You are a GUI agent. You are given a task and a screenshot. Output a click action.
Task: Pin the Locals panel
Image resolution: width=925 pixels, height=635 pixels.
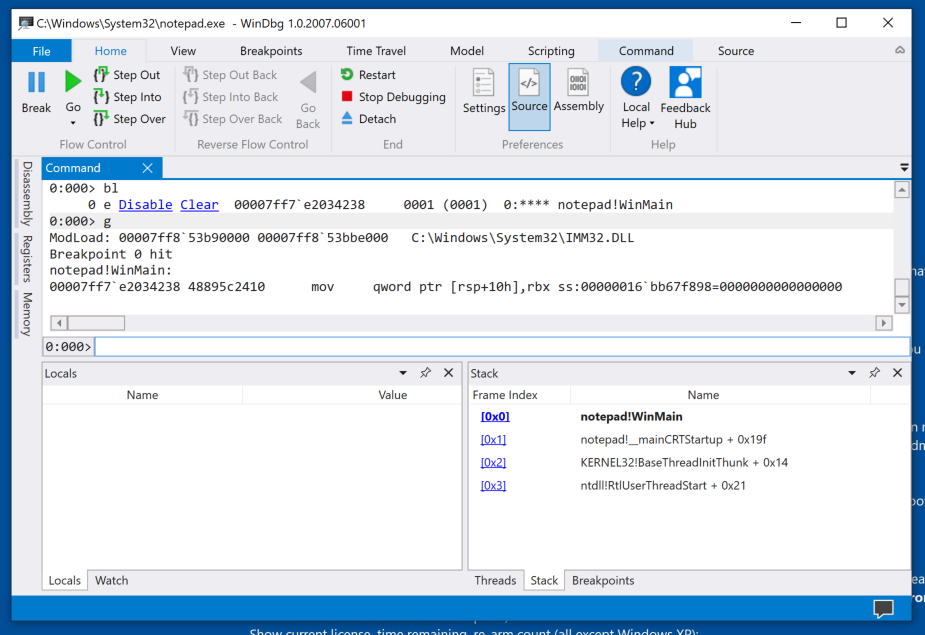click(x=425, y=373)
